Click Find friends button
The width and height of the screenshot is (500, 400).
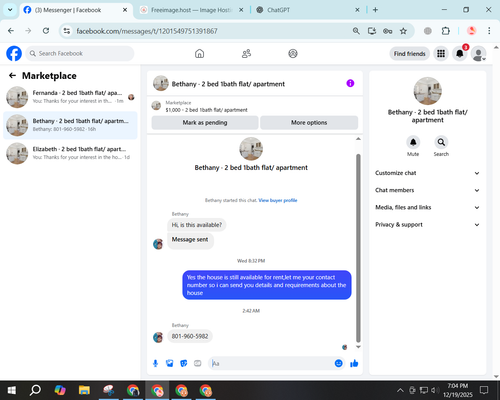409,54
